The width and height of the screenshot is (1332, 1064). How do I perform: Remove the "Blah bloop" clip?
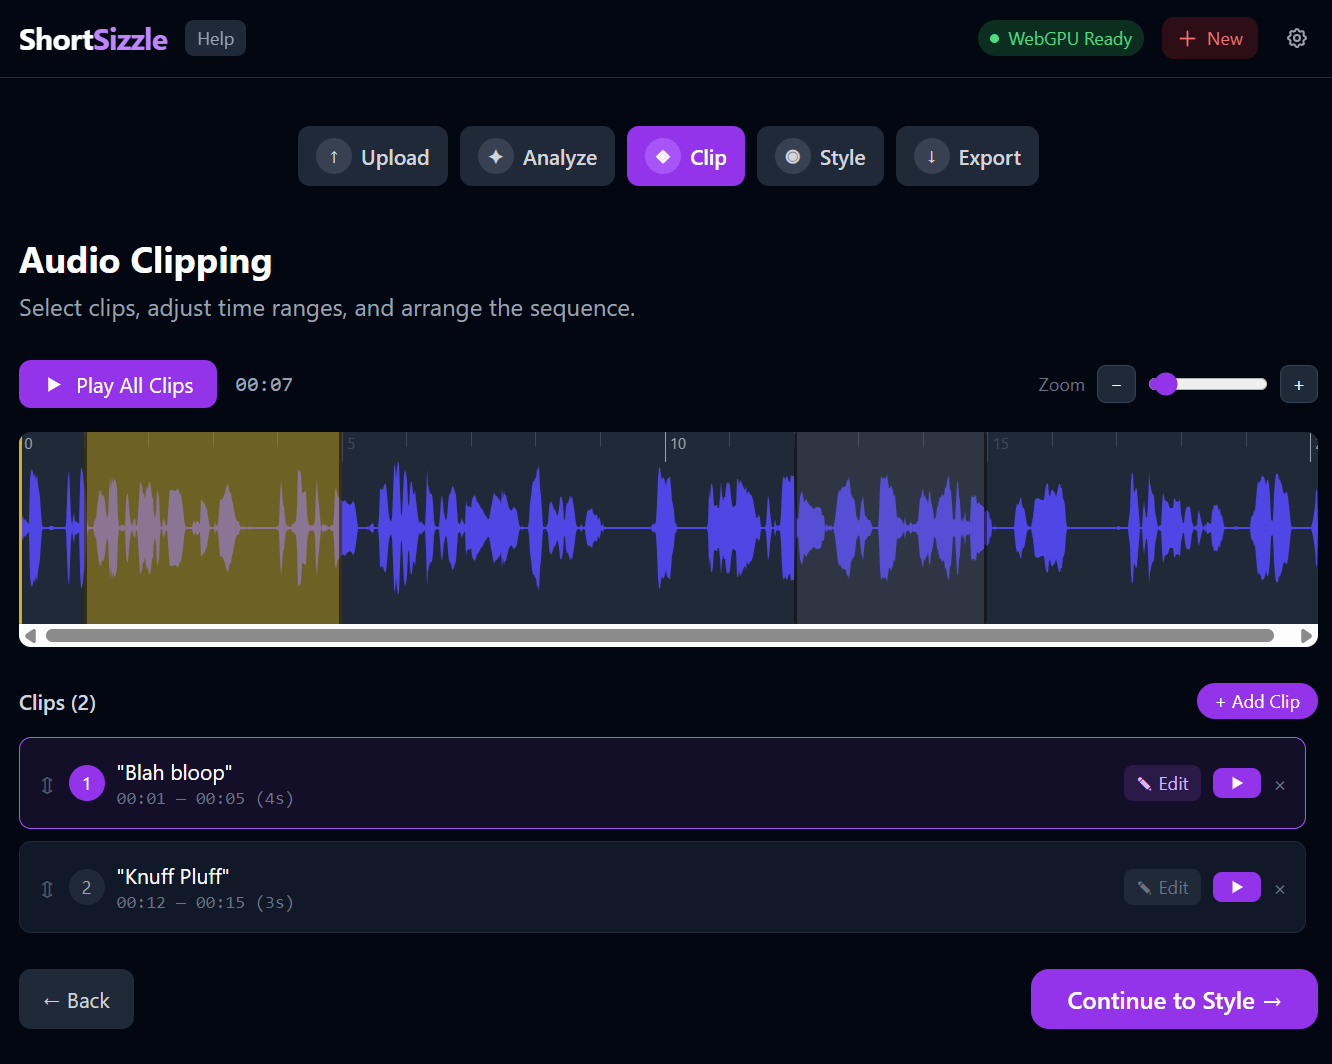point(1280,785)
